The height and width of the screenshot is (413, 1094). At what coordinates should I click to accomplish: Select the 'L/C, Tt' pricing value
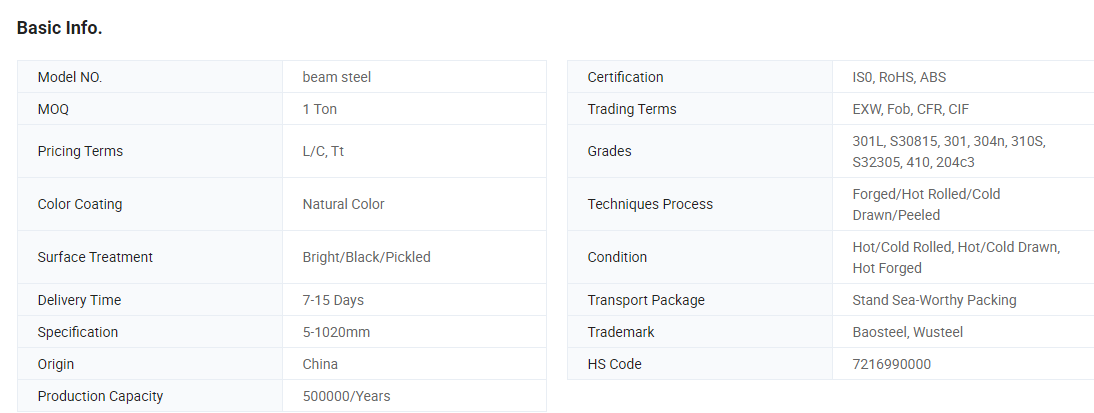pyautogui.click(x=323, y=151)
